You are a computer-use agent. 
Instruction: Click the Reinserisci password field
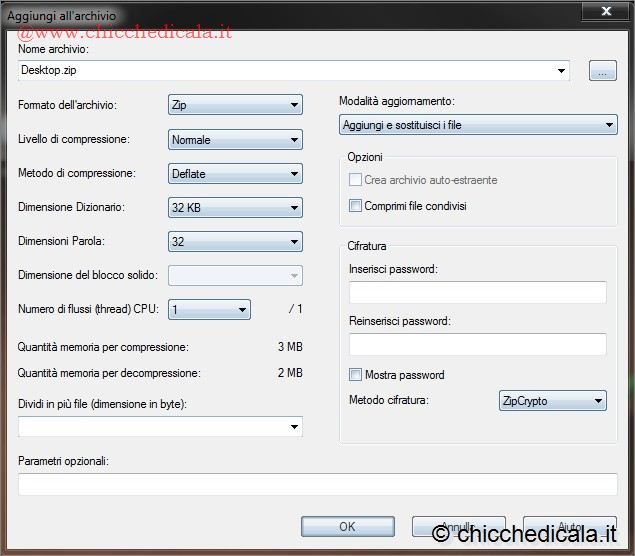[x=477, y=344]
